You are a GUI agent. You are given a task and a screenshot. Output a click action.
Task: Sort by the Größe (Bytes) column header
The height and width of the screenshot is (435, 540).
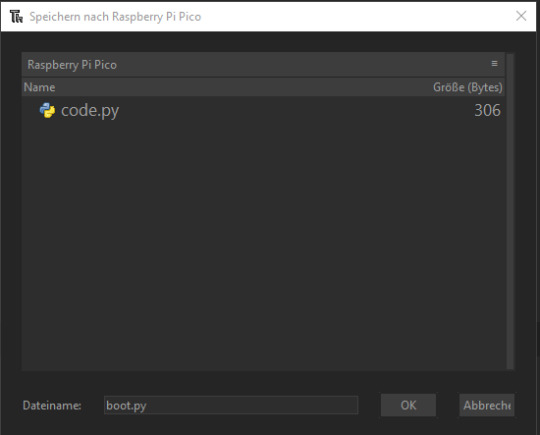pos(468,87)
